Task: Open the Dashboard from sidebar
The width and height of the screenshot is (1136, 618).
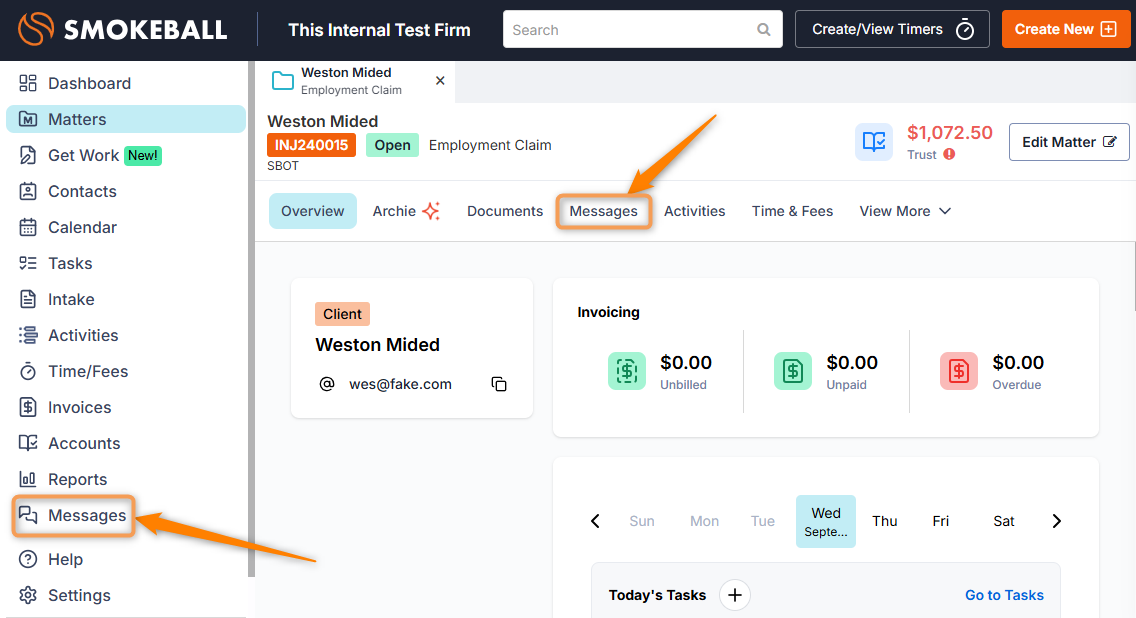Action: click(89, 83)
